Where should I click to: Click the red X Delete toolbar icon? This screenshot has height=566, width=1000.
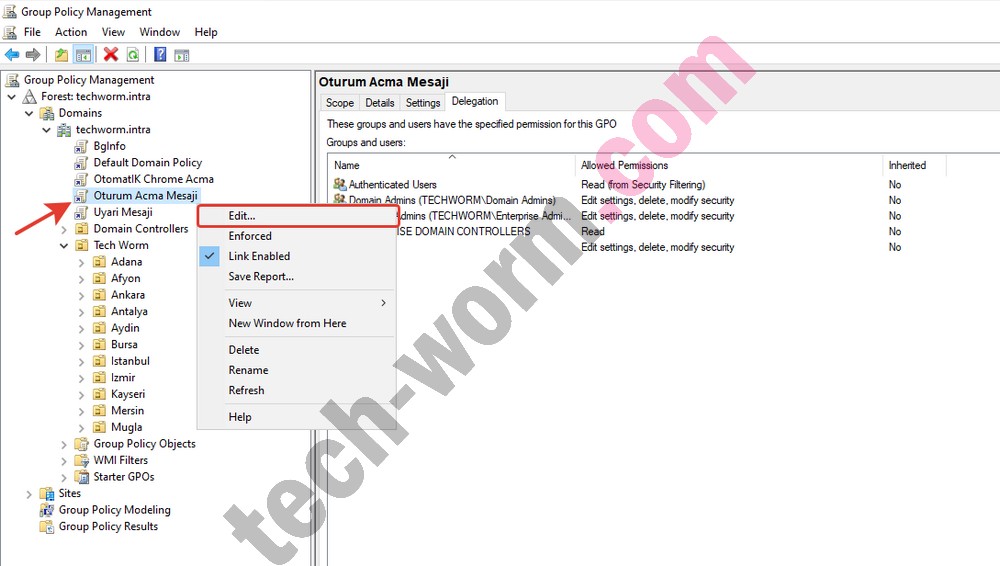(x=111, y=55)
